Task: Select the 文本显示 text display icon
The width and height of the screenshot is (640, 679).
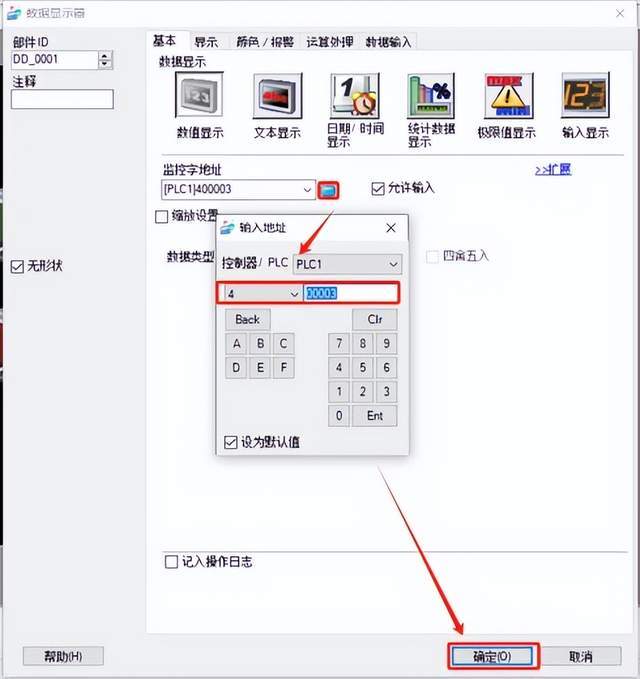Action: 277,95
